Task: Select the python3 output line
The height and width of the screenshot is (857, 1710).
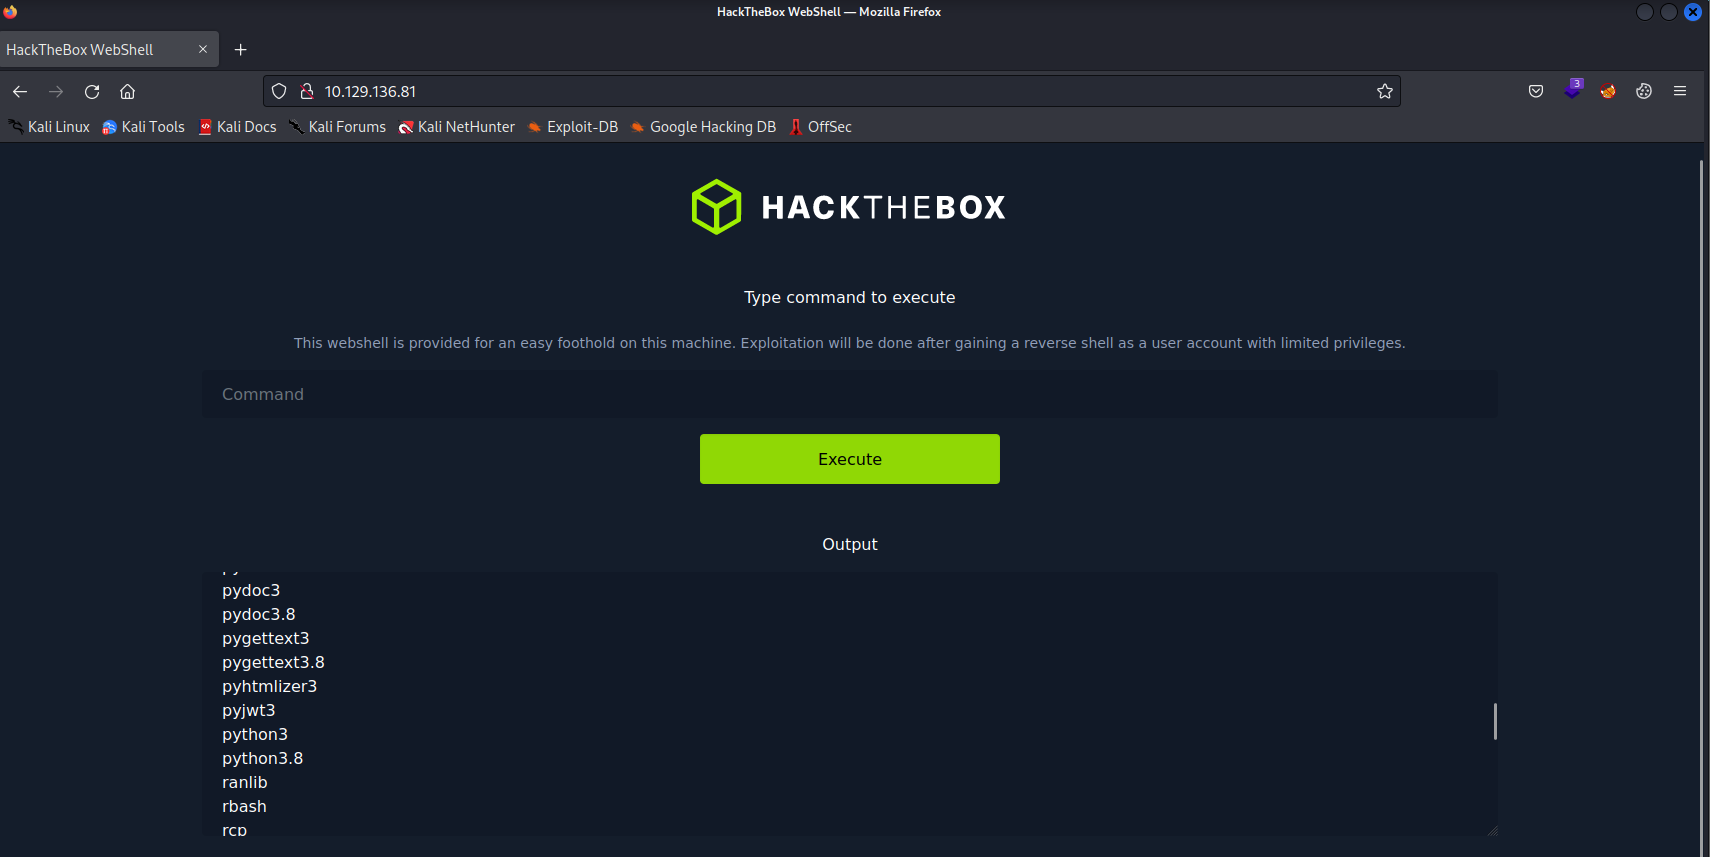Action: [255, 734]
